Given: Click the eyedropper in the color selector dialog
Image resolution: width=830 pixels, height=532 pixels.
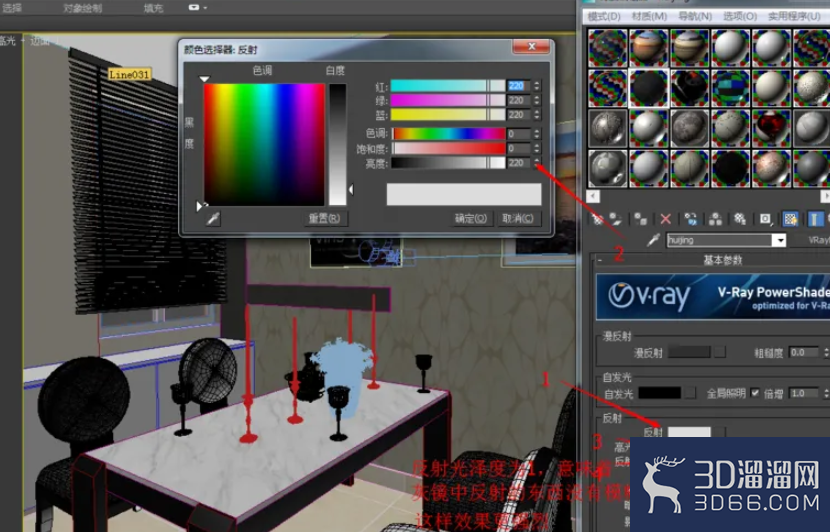Looking at the screenshot, I should point(213,218).
